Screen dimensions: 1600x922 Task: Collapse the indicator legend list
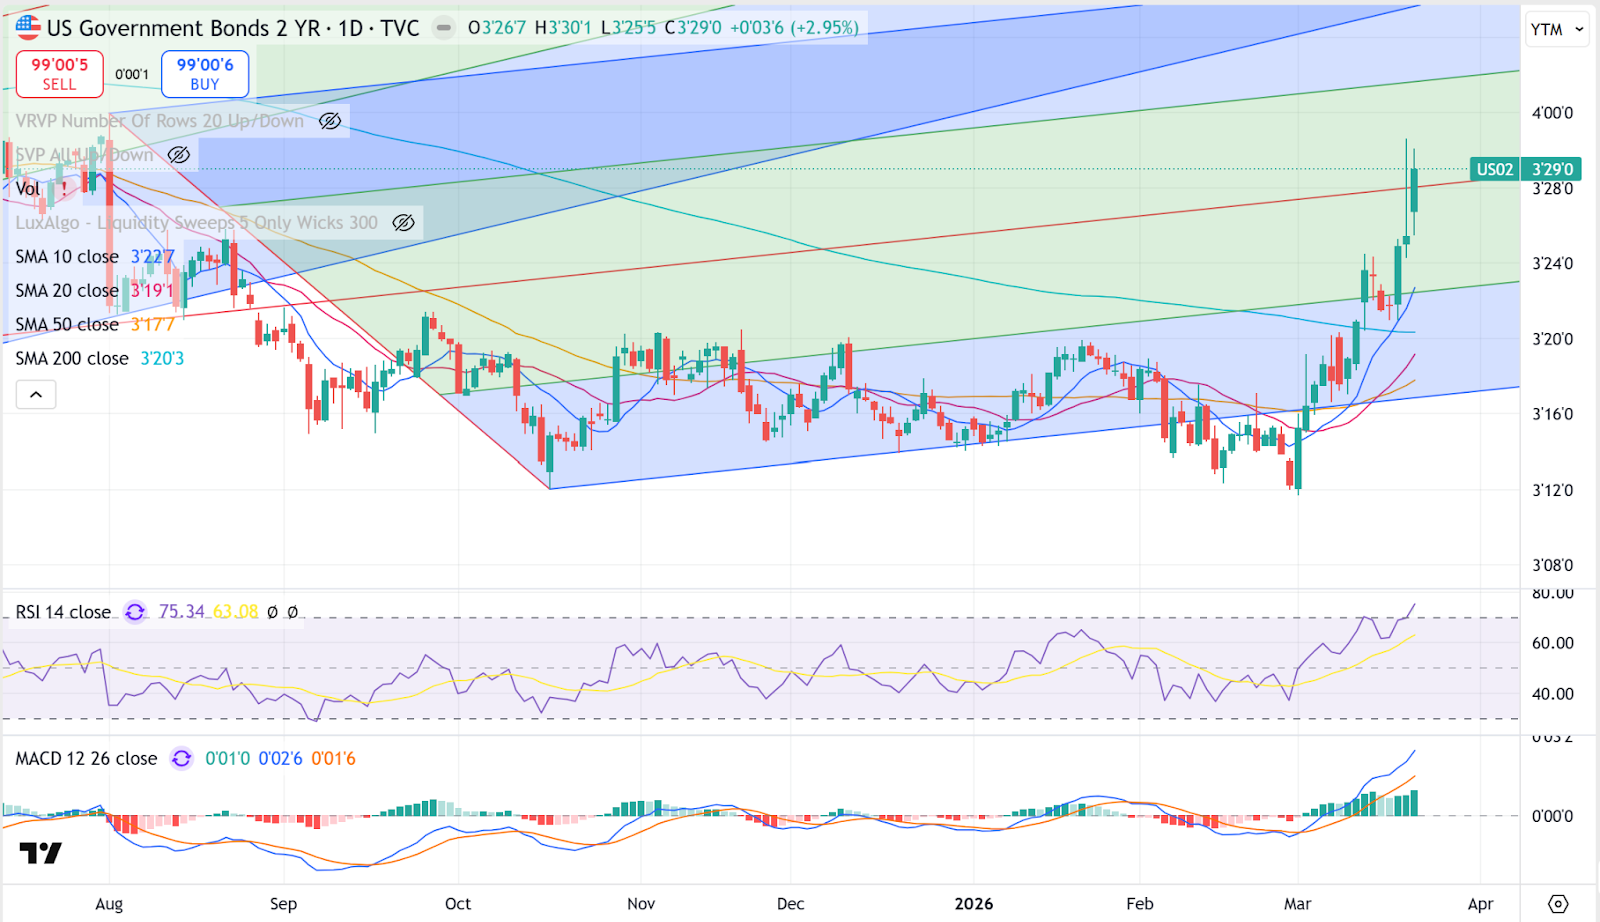click(36, 395)
